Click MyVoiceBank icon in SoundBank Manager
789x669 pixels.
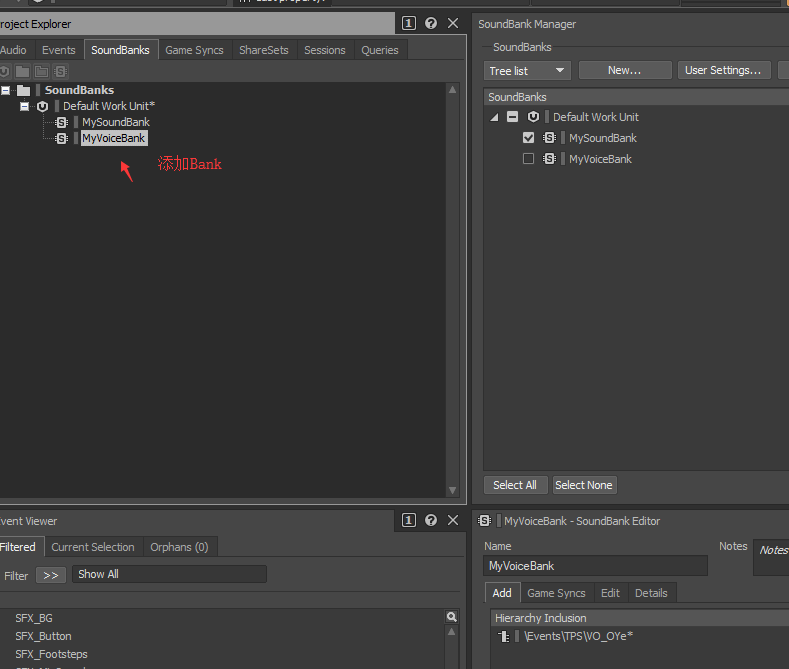tap(549, 159)
